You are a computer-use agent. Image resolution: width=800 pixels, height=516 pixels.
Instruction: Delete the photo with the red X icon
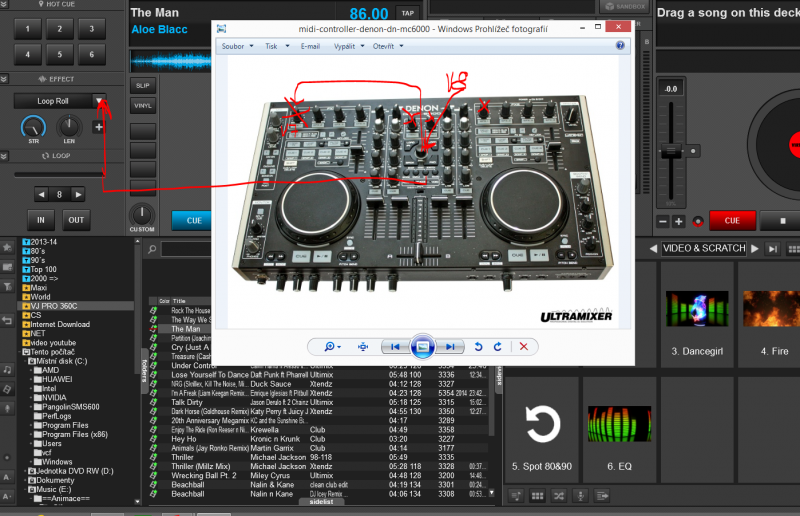point(523,347)
